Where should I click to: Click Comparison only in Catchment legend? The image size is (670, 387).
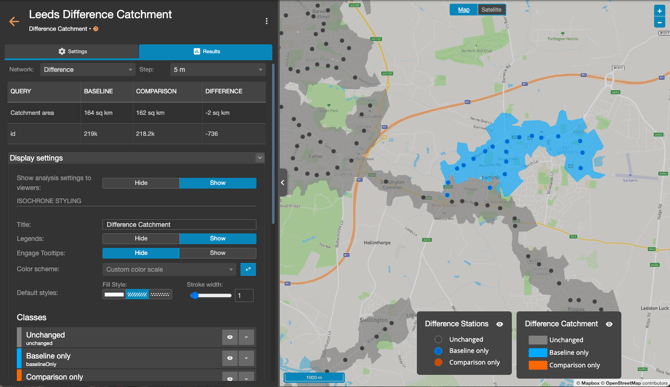tap(574, 365)
